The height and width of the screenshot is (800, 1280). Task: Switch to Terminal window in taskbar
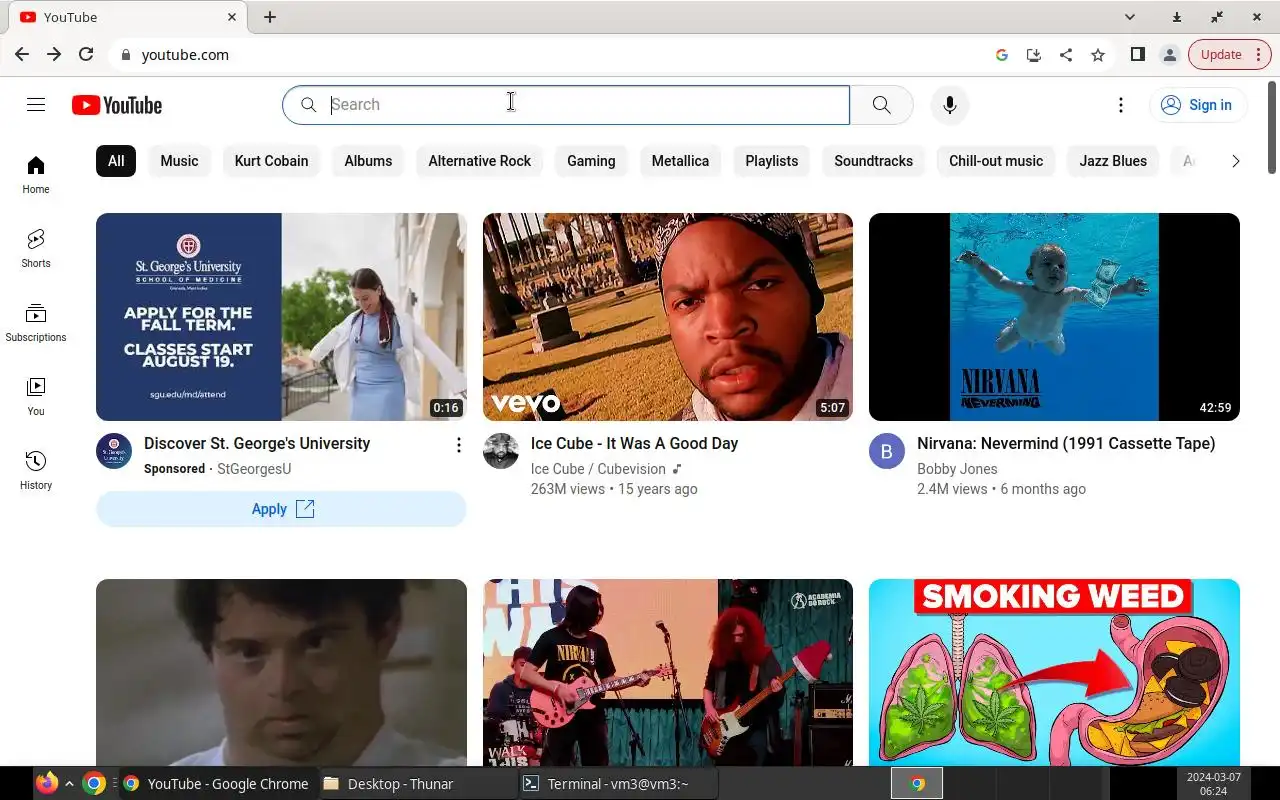click(x=618, y=784)
